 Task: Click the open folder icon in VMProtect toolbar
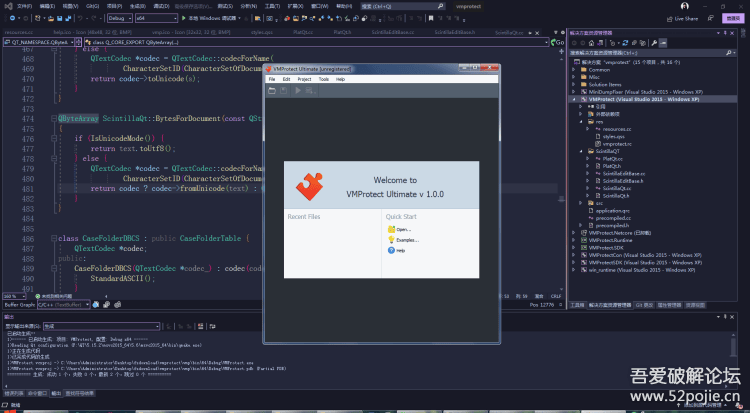click(272, 90)
